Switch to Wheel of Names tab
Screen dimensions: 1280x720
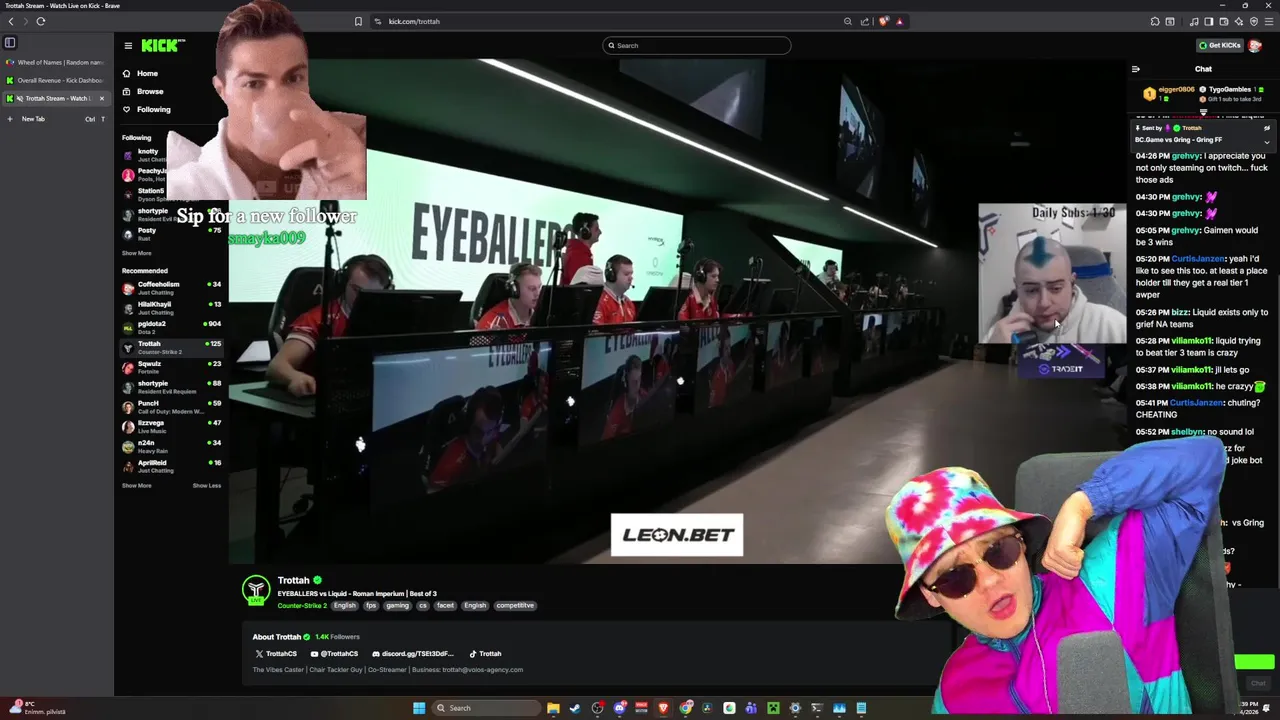[57, 62]
